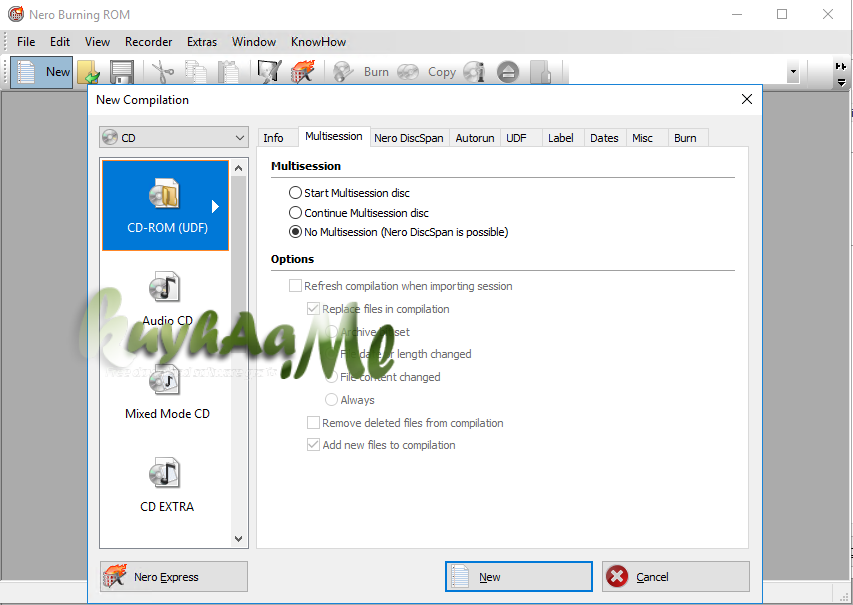Click scroll down arrow in compilation list
The image size is (853, 605).
pos(238,538)
